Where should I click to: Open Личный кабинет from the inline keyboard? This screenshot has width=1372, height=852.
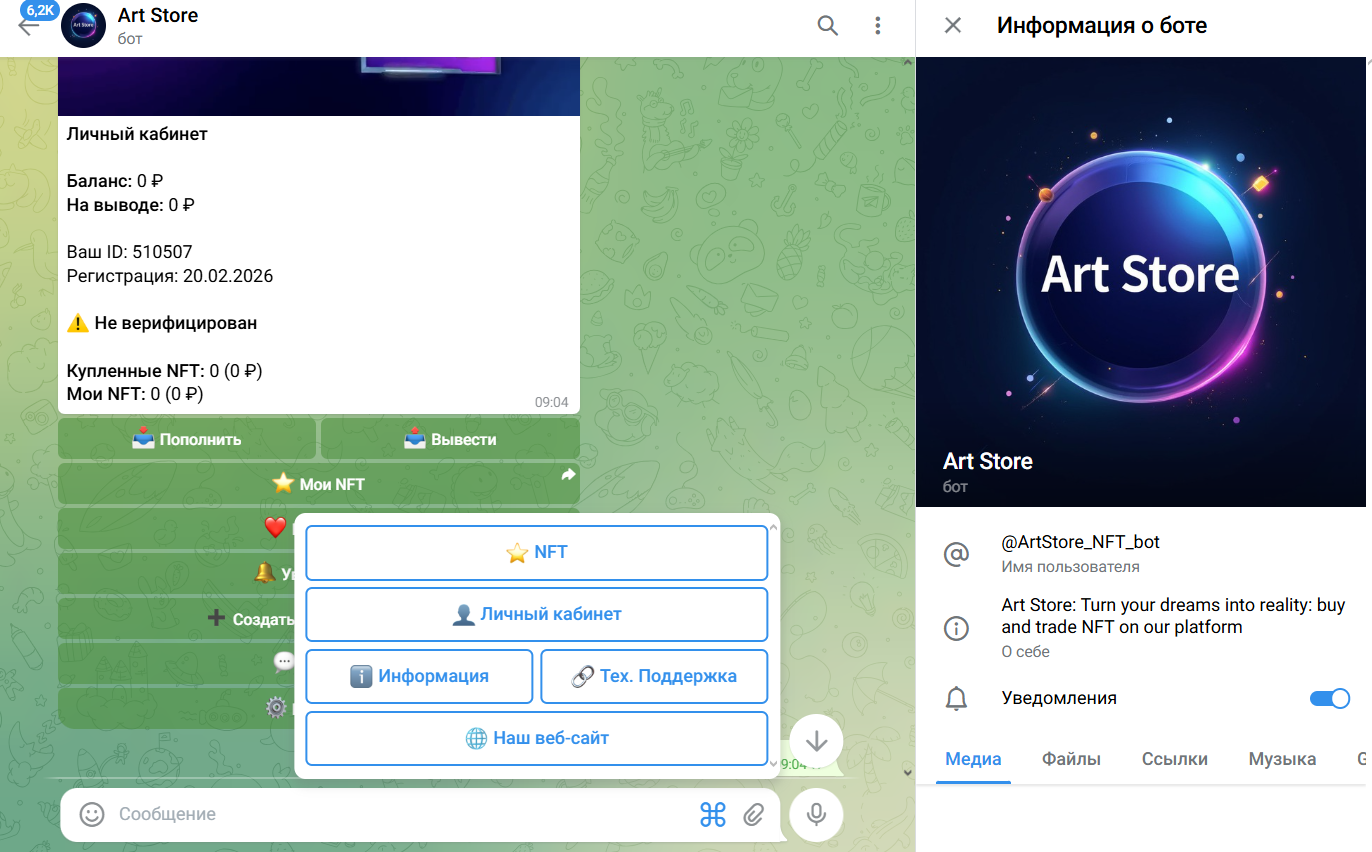click(x=536, y=614)
